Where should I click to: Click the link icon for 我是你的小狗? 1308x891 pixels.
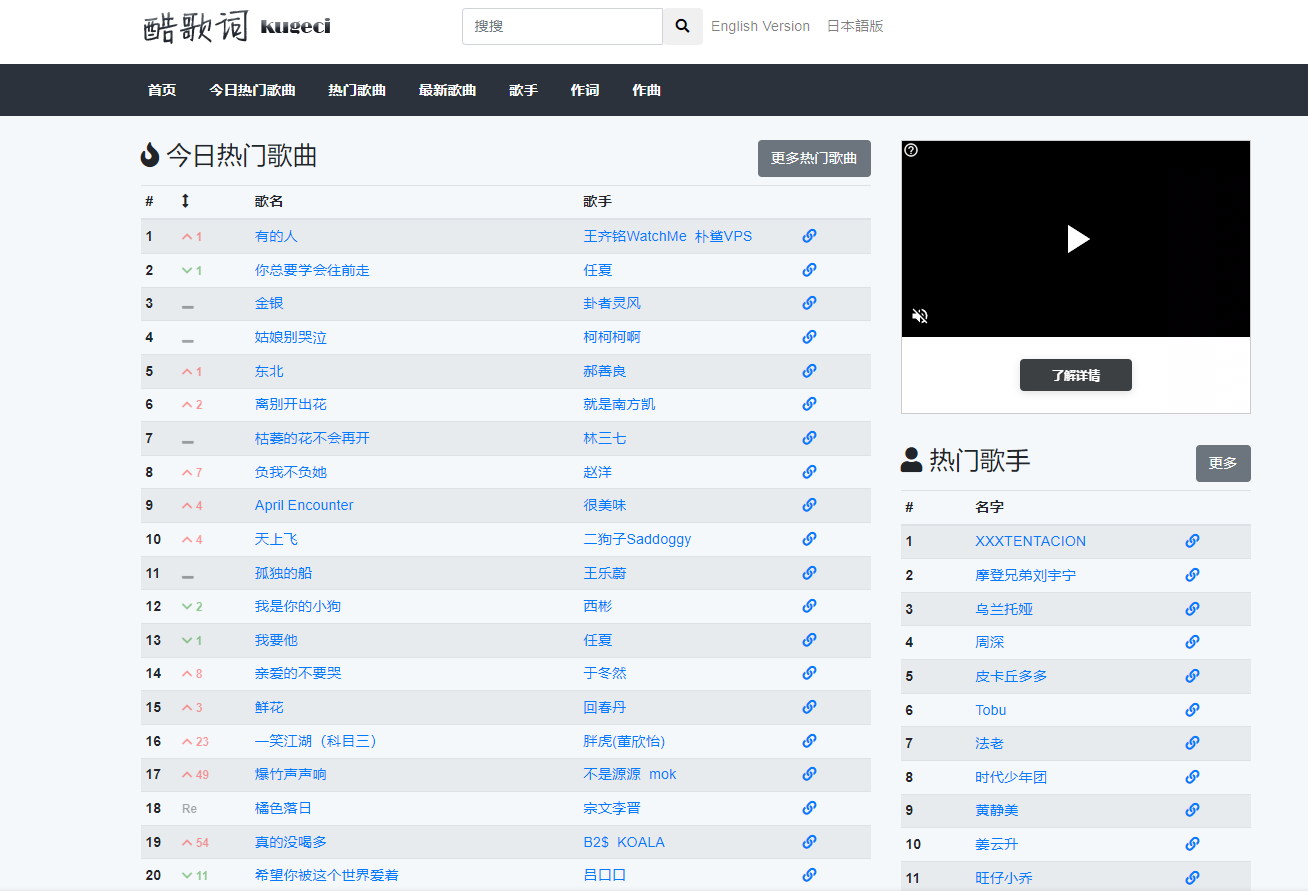pyautogui.click(x=810, y=606)
